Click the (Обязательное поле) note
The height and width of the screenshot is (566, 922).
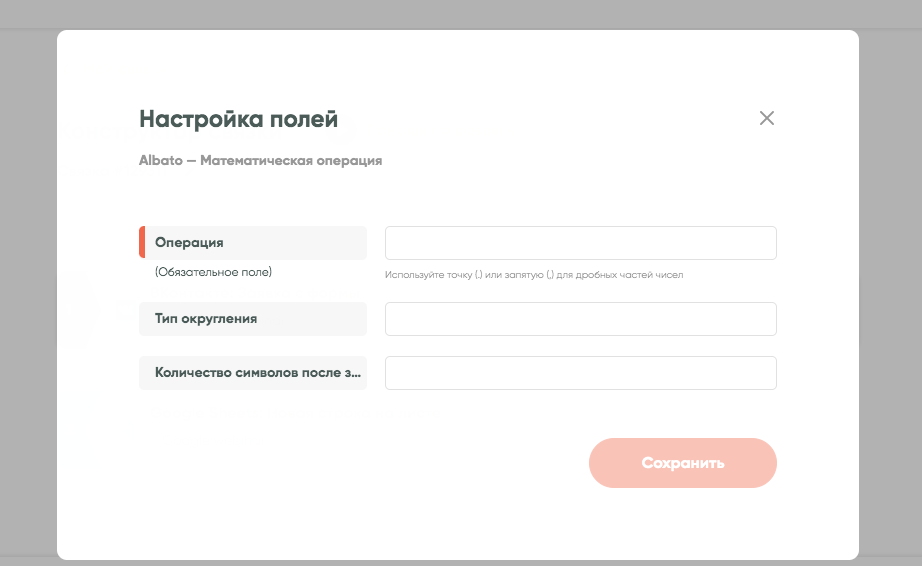pyautogui.click(x=213, y=272)
